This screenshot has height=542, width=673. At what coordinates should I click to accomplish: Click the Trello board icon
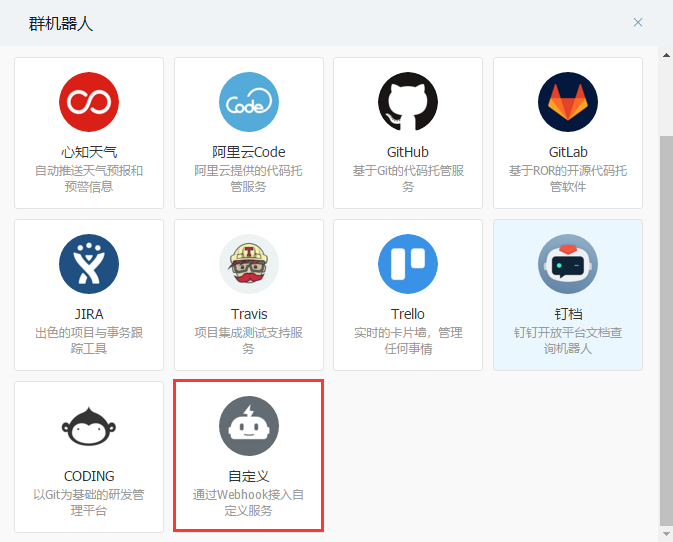click(408, 264)
